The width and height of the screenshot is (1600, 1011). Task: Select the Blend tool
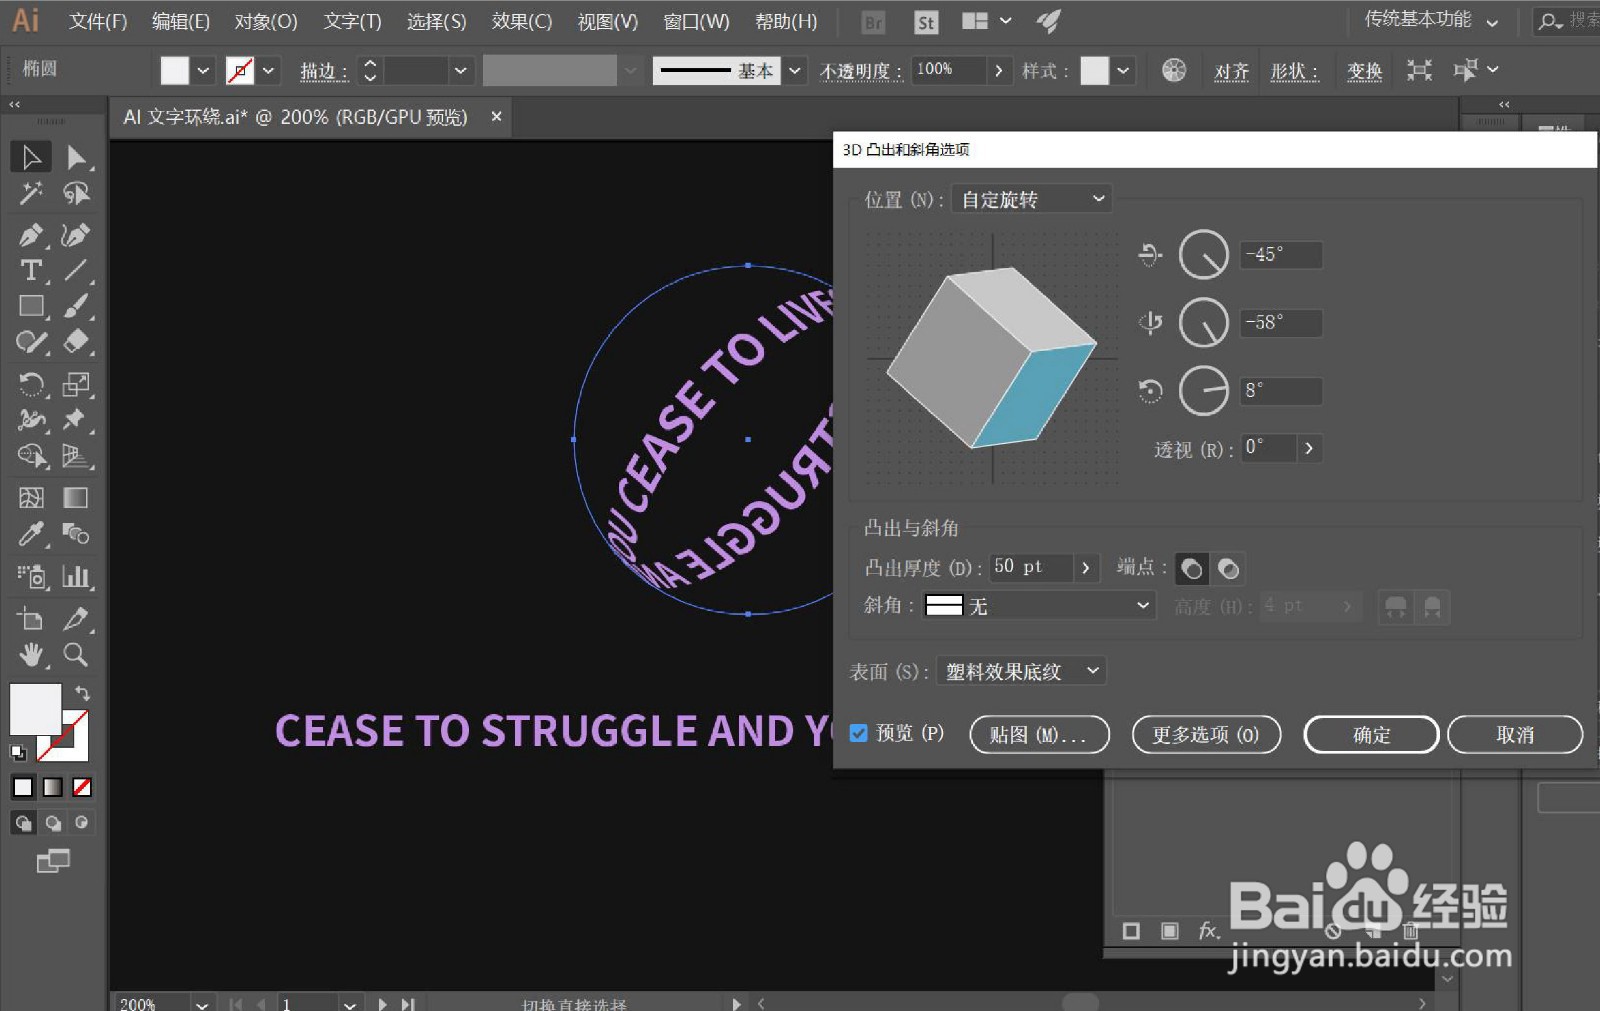[x=76, y=534]
